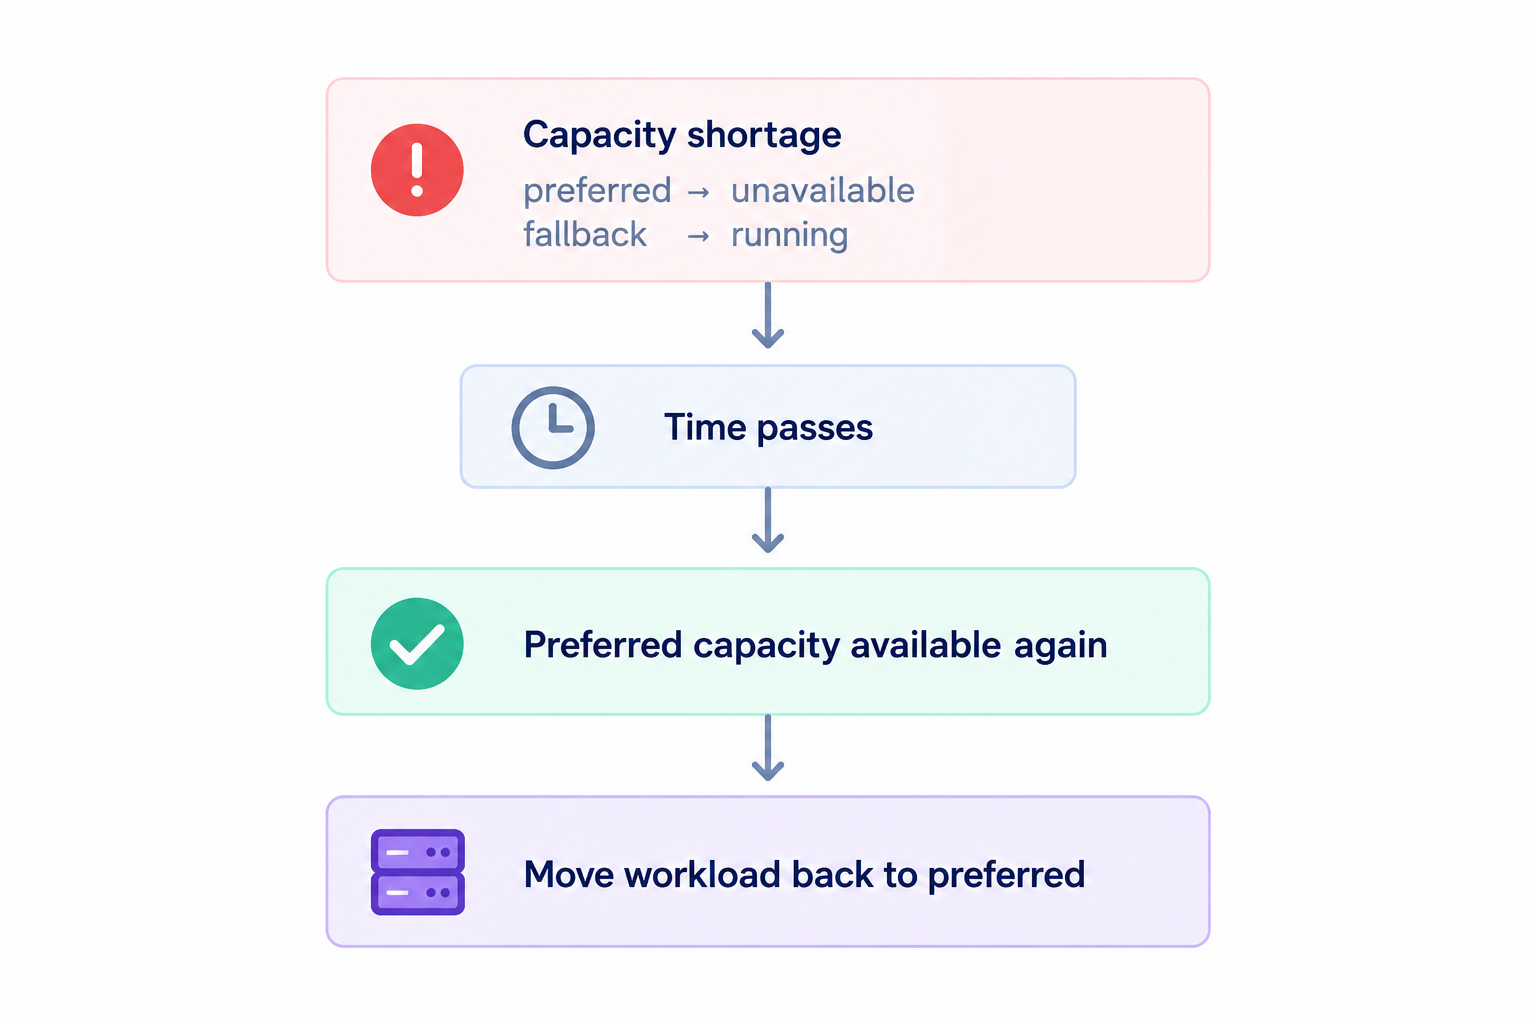Select the 'Time passes' text

click(768, 428)
